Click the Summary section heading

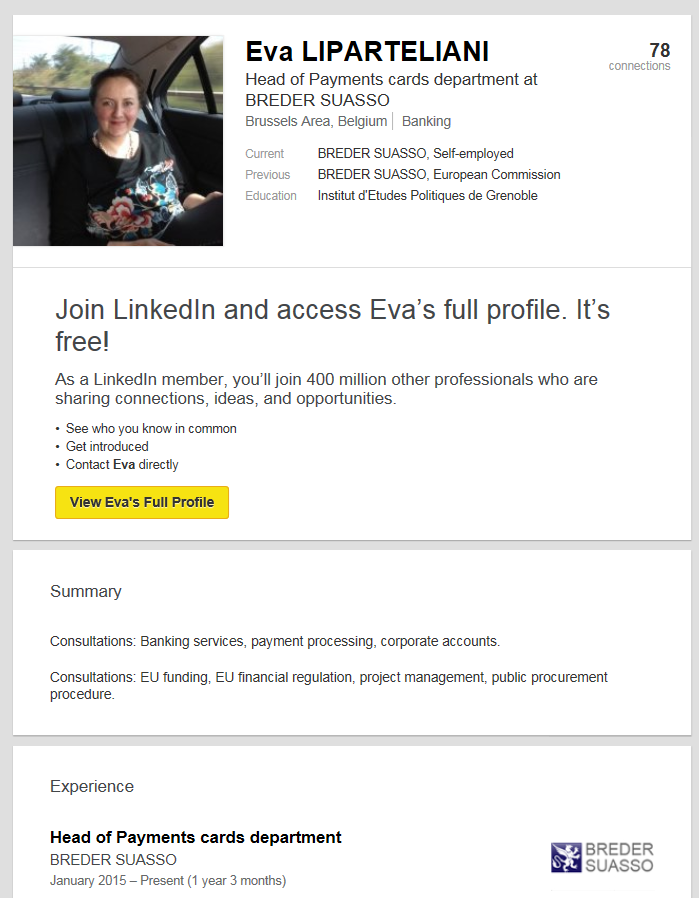86,591
